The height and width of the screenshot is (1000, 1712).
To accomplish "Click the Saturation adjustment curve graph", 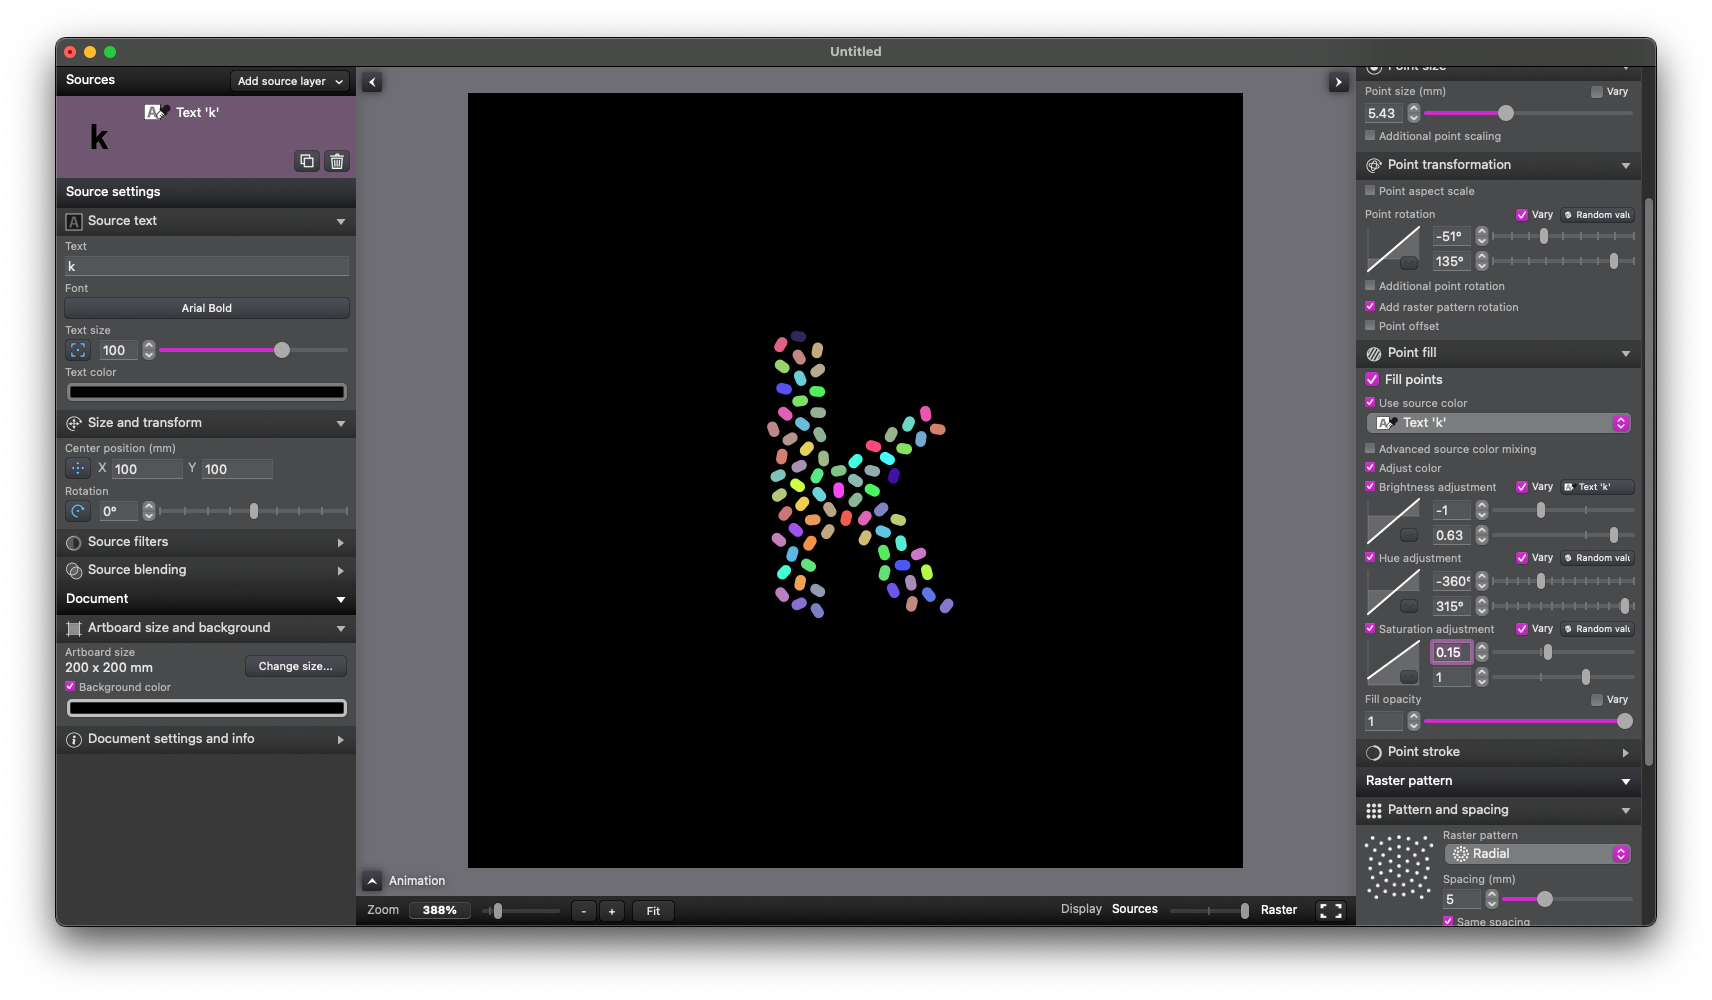I will (1393, 664).
